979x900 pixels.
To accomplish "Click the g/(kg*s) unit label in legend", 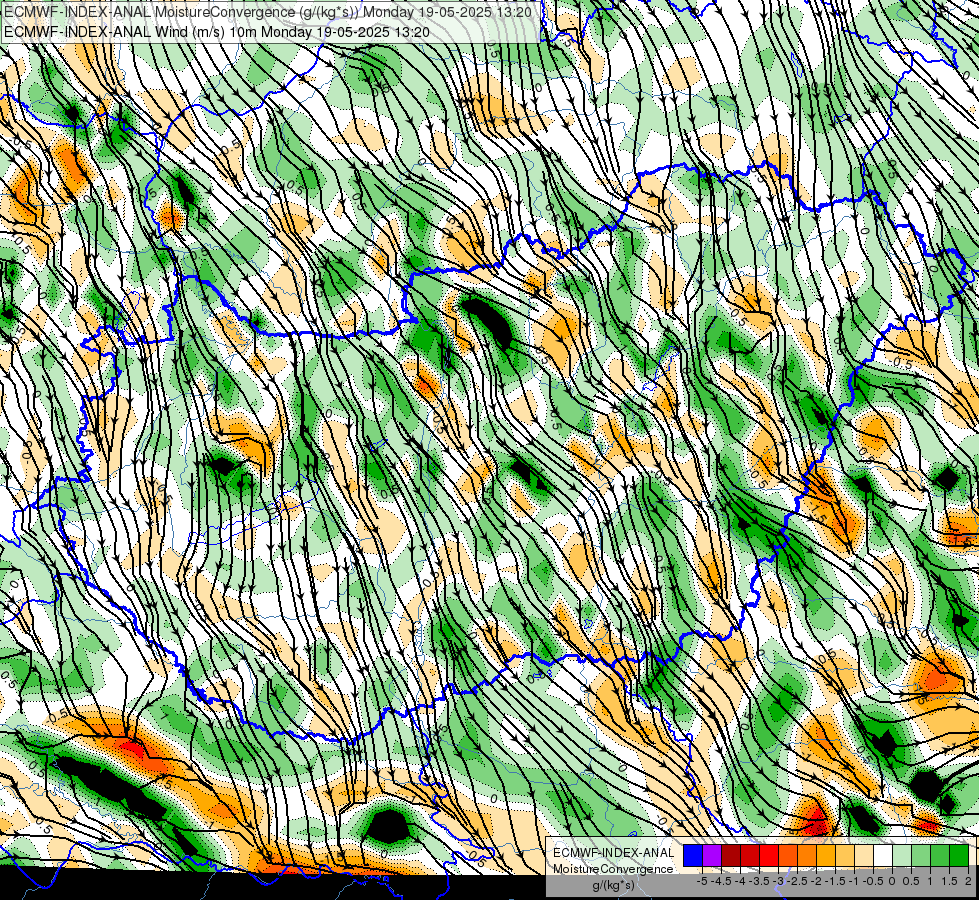I will pyautogui.click(x=614, y=885).
